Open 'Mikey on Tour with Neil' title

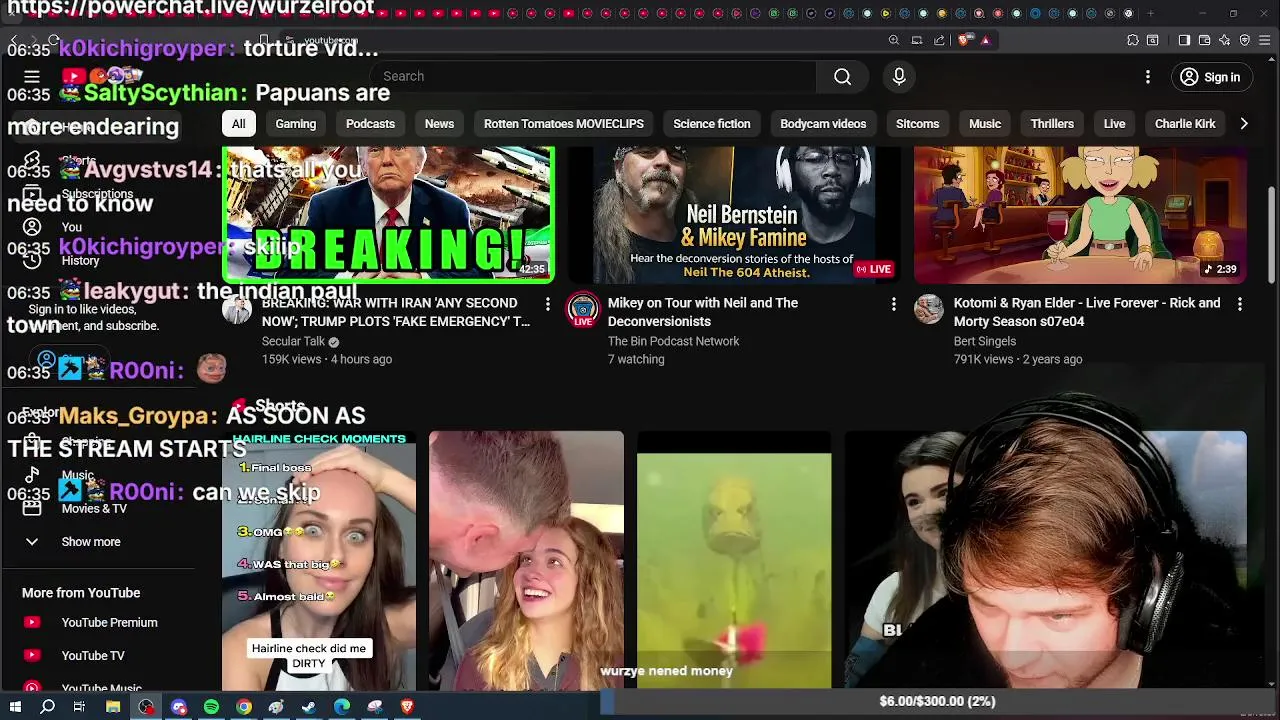coord(703,312)
